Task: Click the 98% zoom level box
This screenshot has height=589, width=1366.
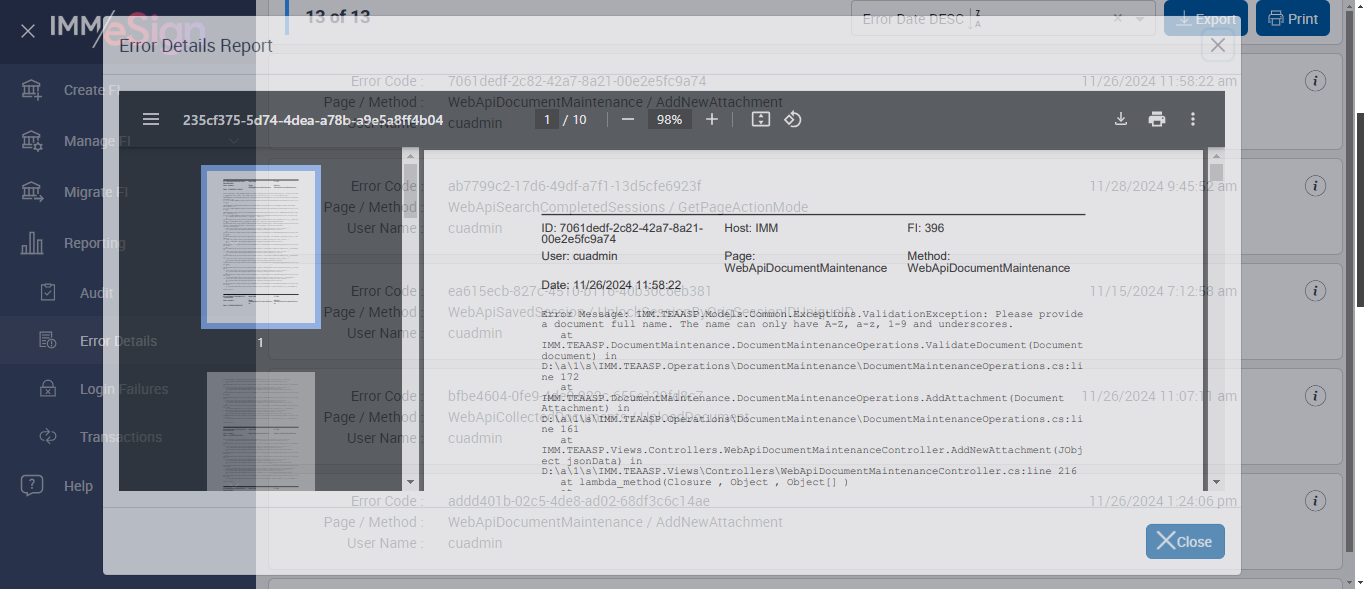Action: click(x=670, y=119)
